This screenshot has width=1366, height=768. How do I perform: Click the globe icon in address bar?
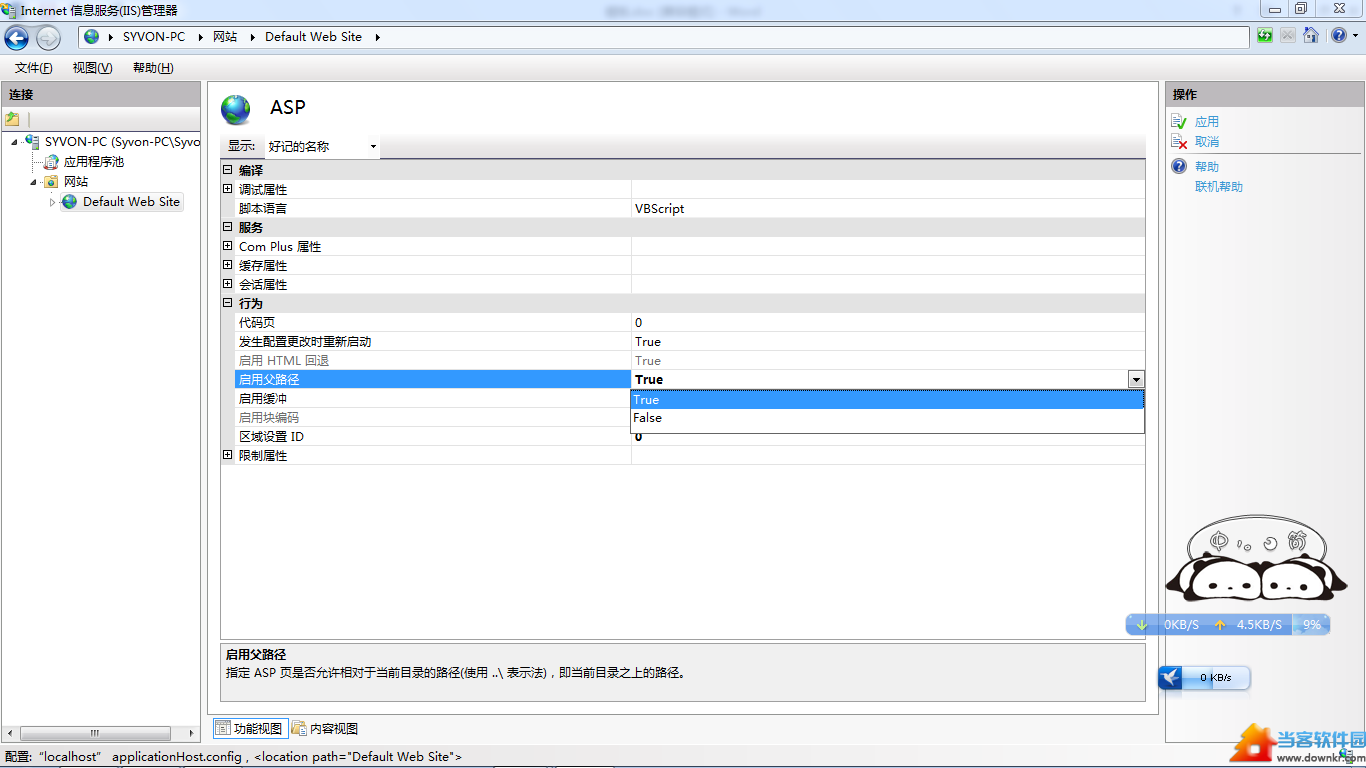92,37
